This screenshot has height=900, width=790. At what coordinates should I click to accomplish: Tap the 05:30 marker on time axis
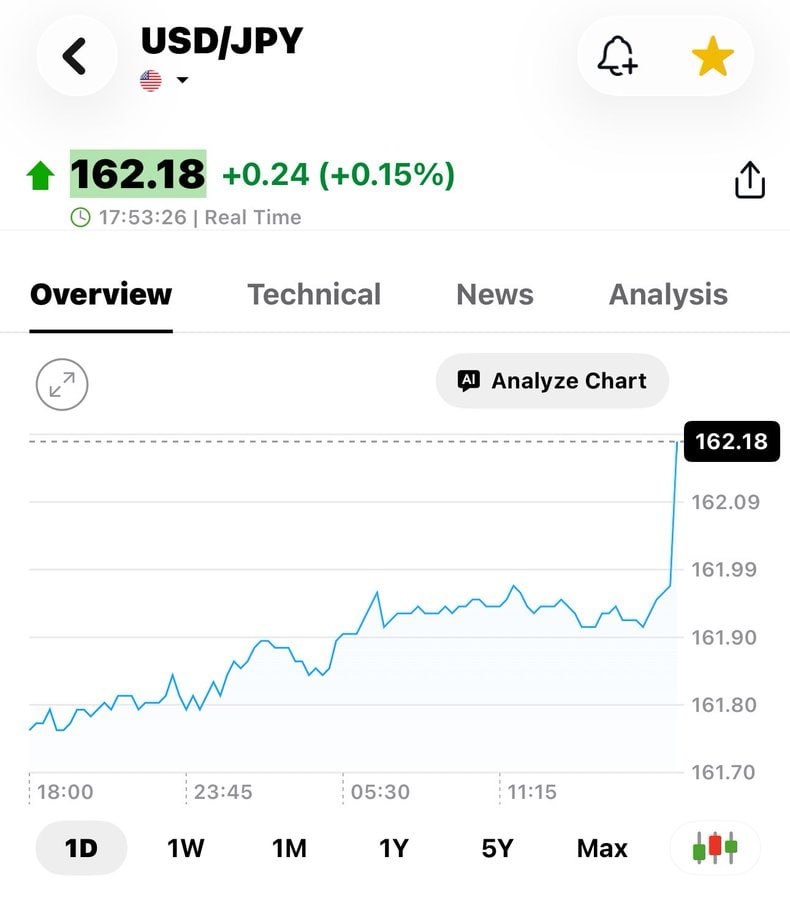[x=380, y=792]
